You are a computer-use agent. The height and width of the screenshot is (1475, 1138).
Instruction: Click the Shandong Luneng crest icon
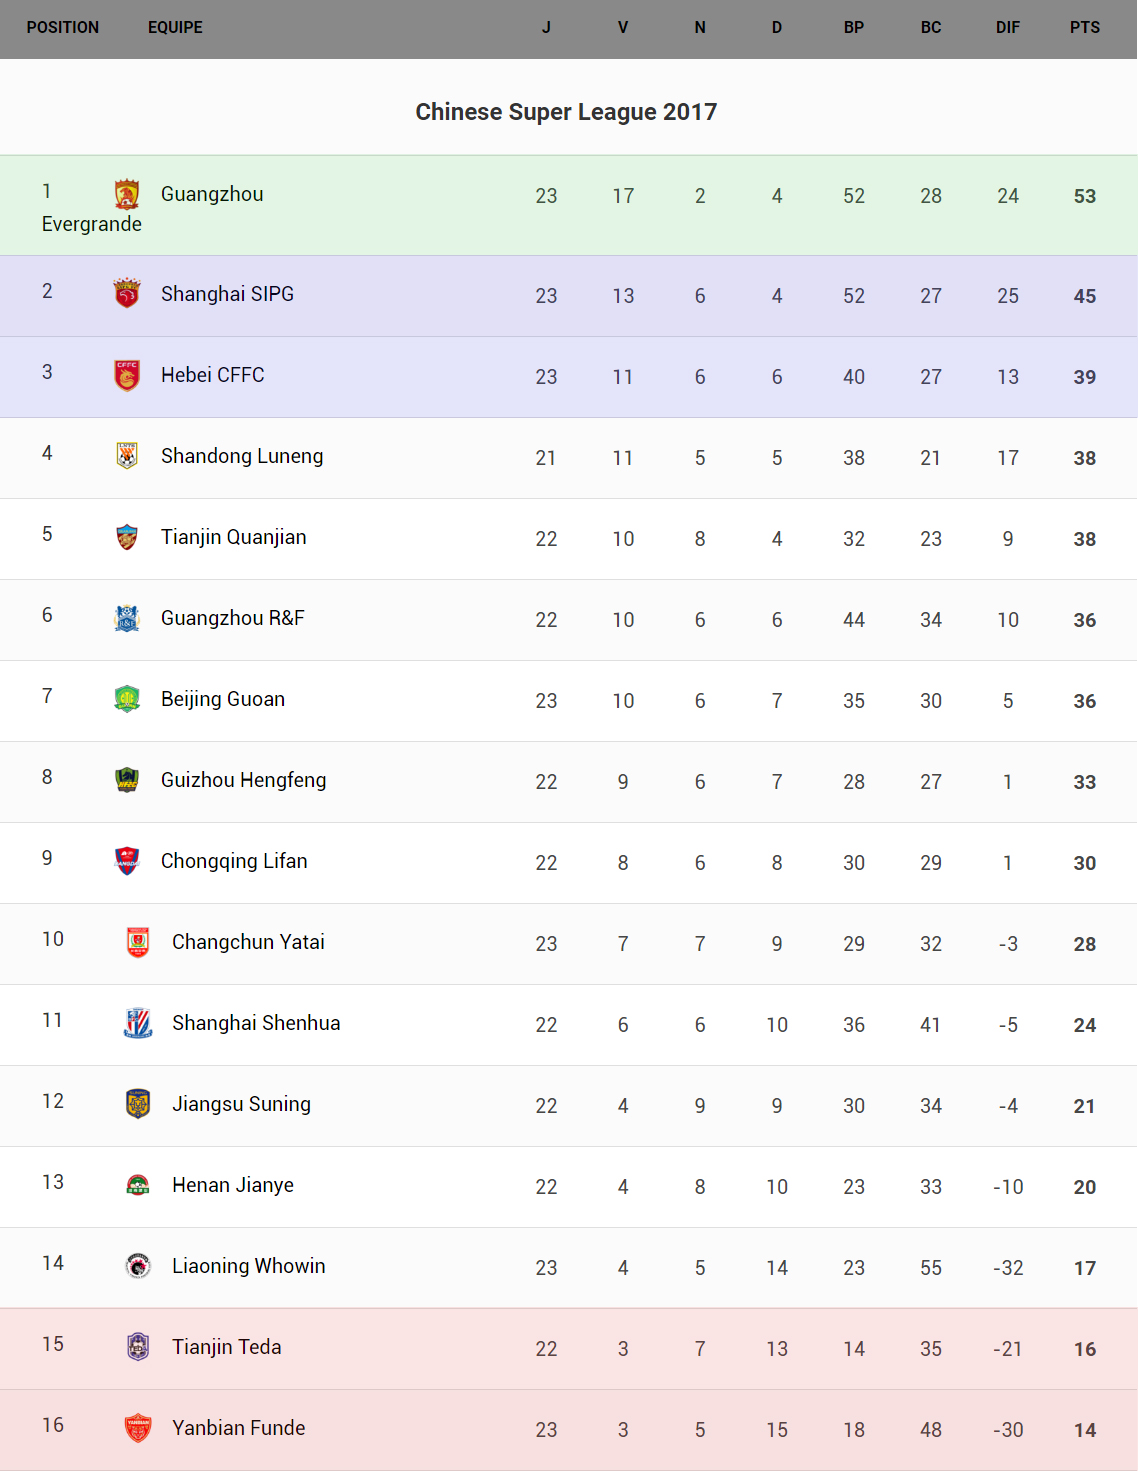point(127,456)
